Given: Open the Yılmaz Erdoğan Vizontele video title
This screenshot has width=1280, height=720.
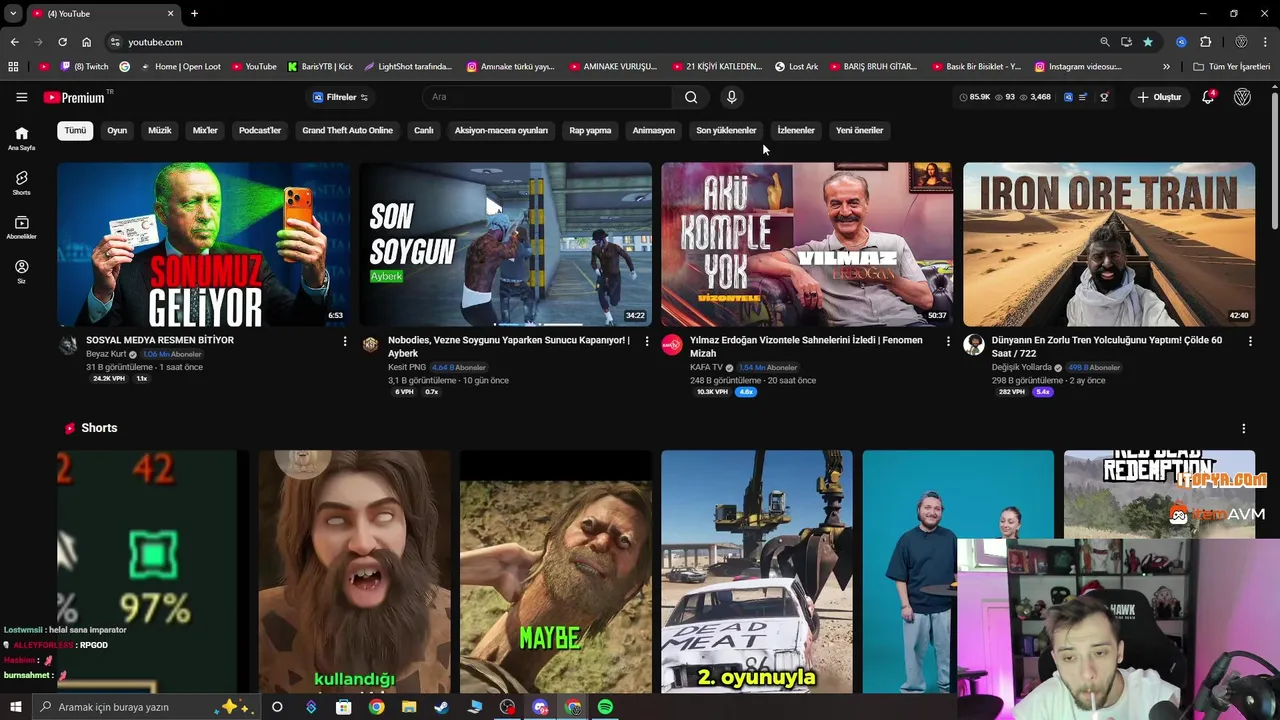Looking at the screenshot, I should pos(806,347).
